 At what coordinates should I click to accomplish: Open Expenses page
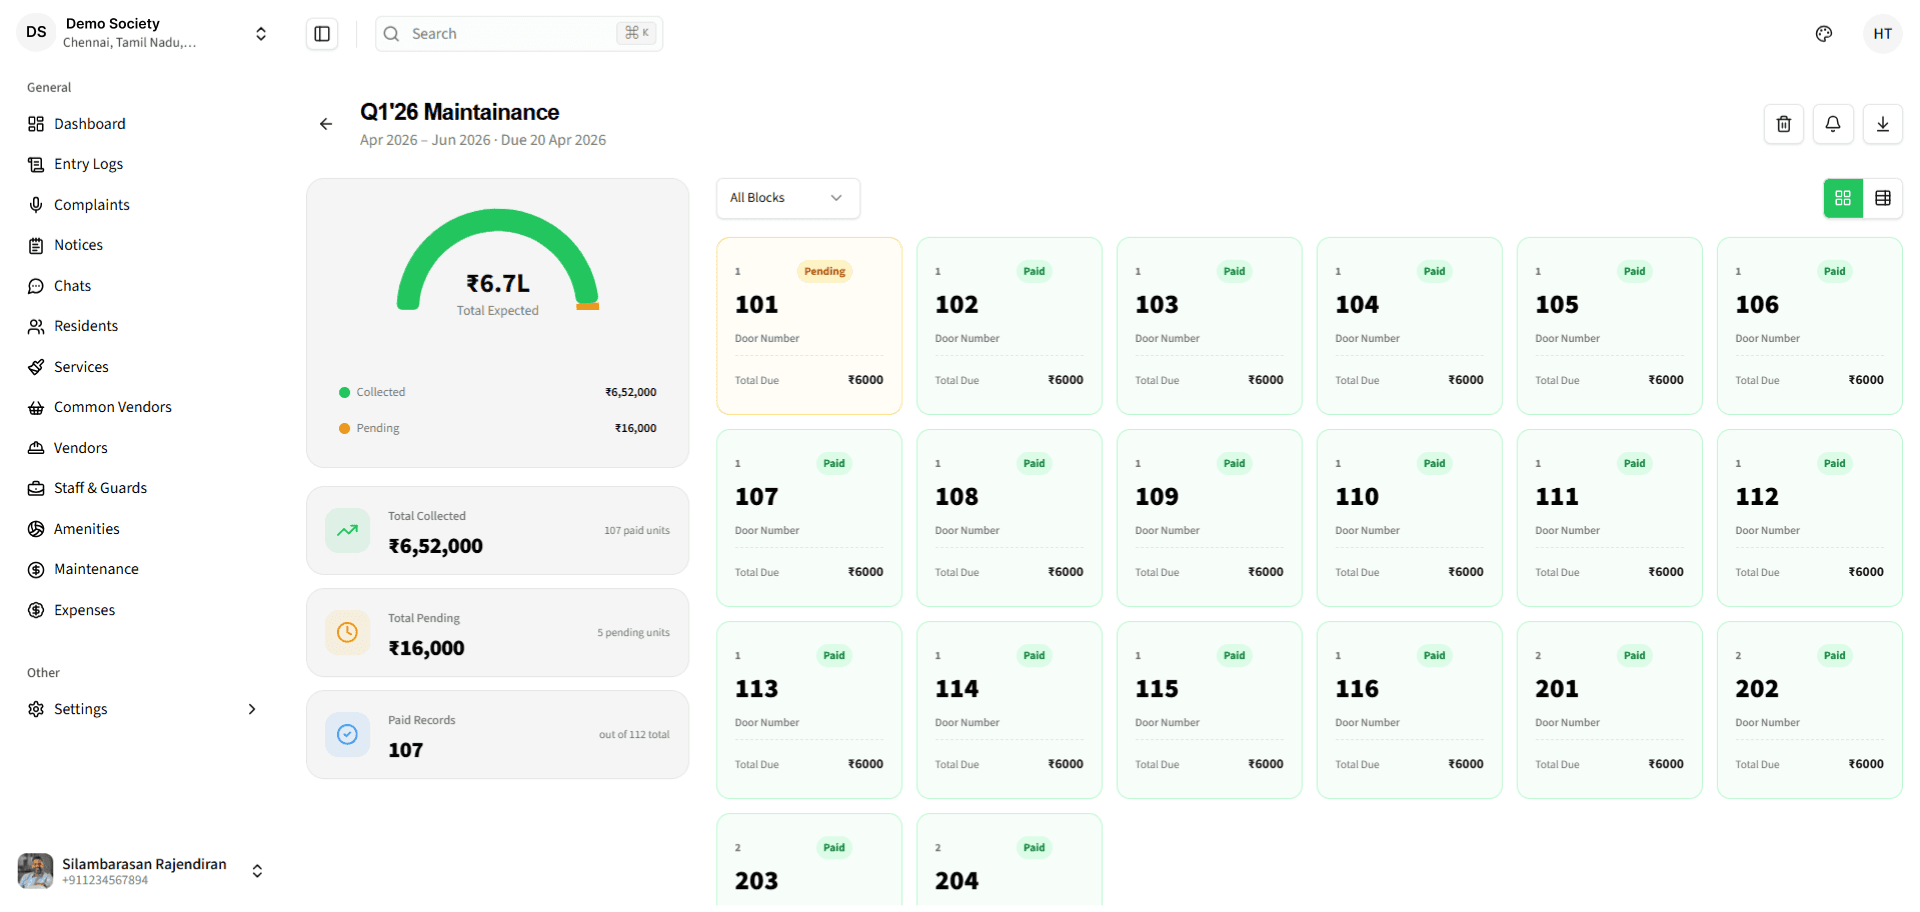[85, 610]
